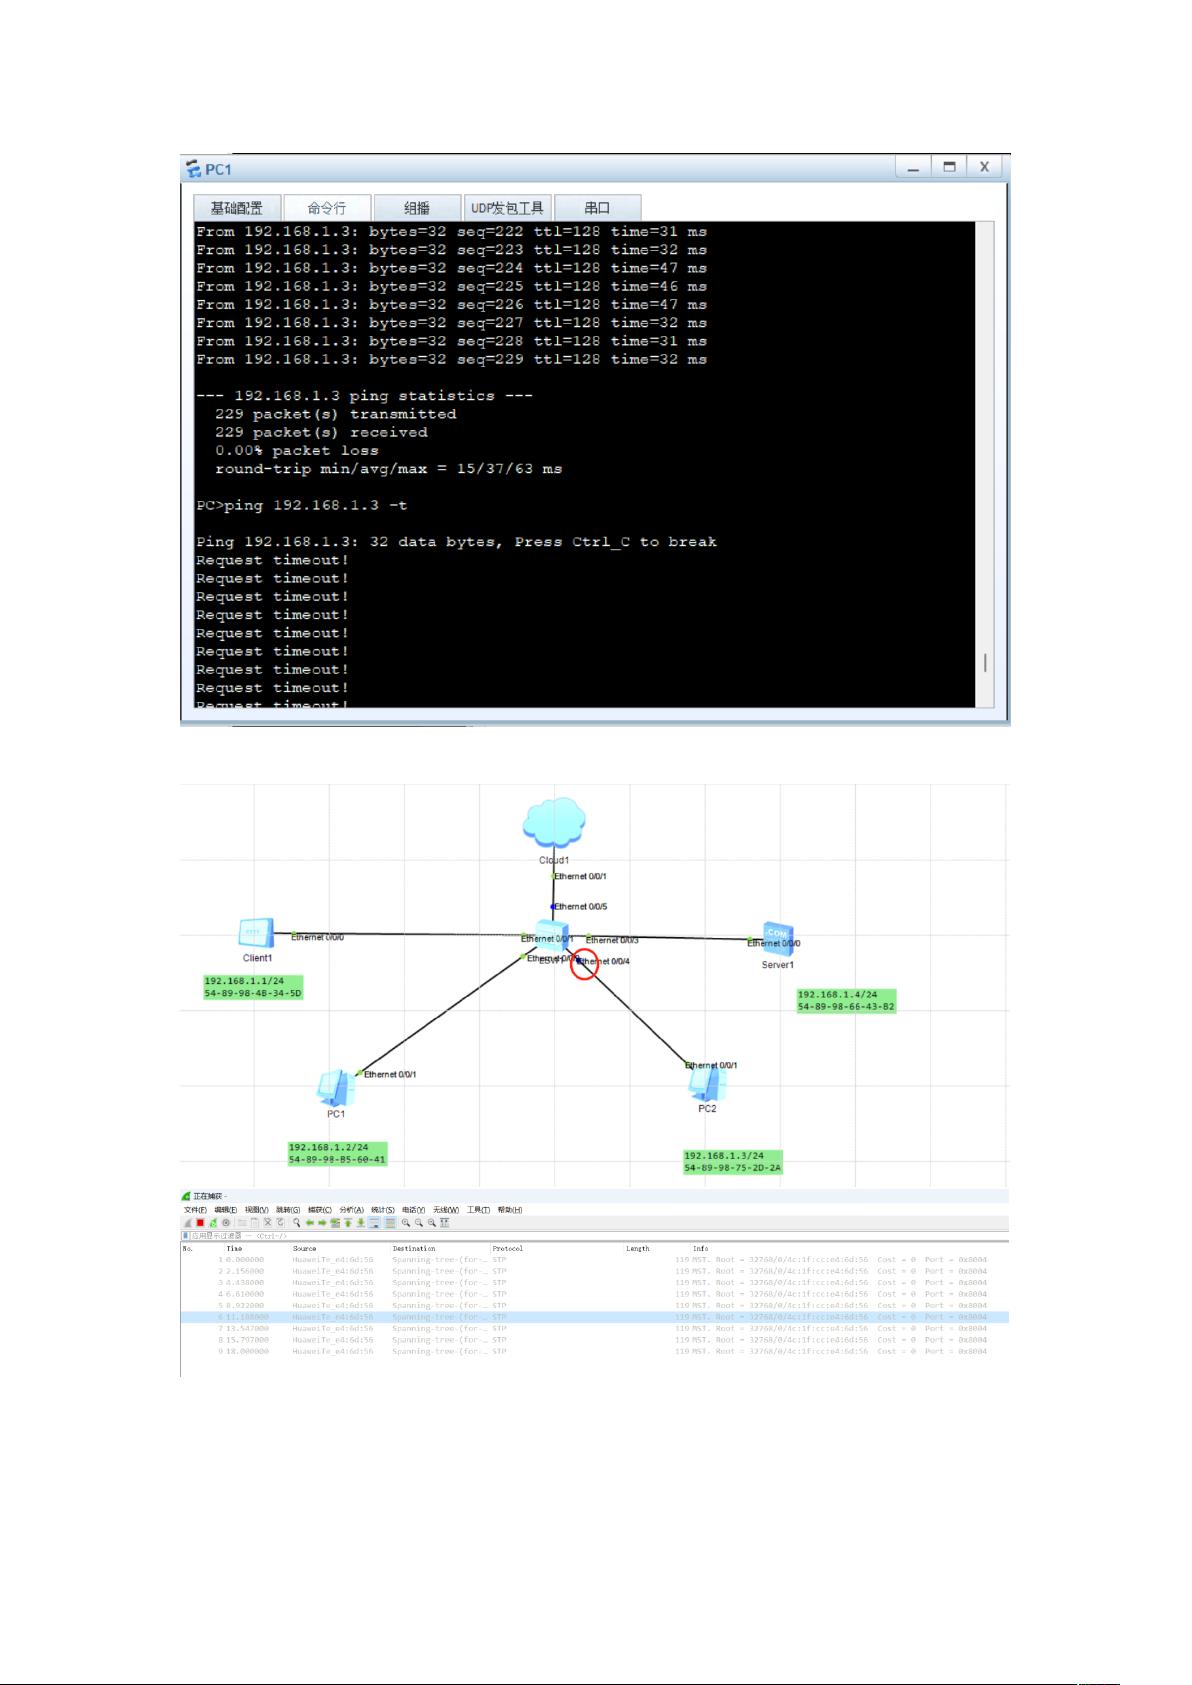Screen dimensions: 1192x1685
Task: Click the PC2 computer icon
Action: point(707,1084)
